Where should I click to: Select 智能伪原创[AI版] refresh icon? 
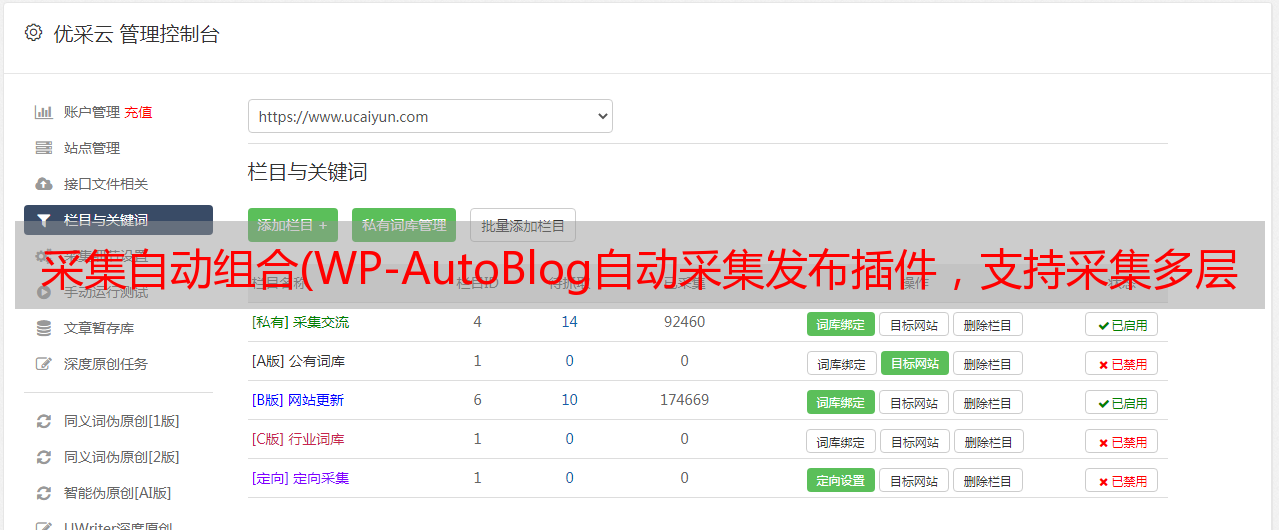pos(43,493)
